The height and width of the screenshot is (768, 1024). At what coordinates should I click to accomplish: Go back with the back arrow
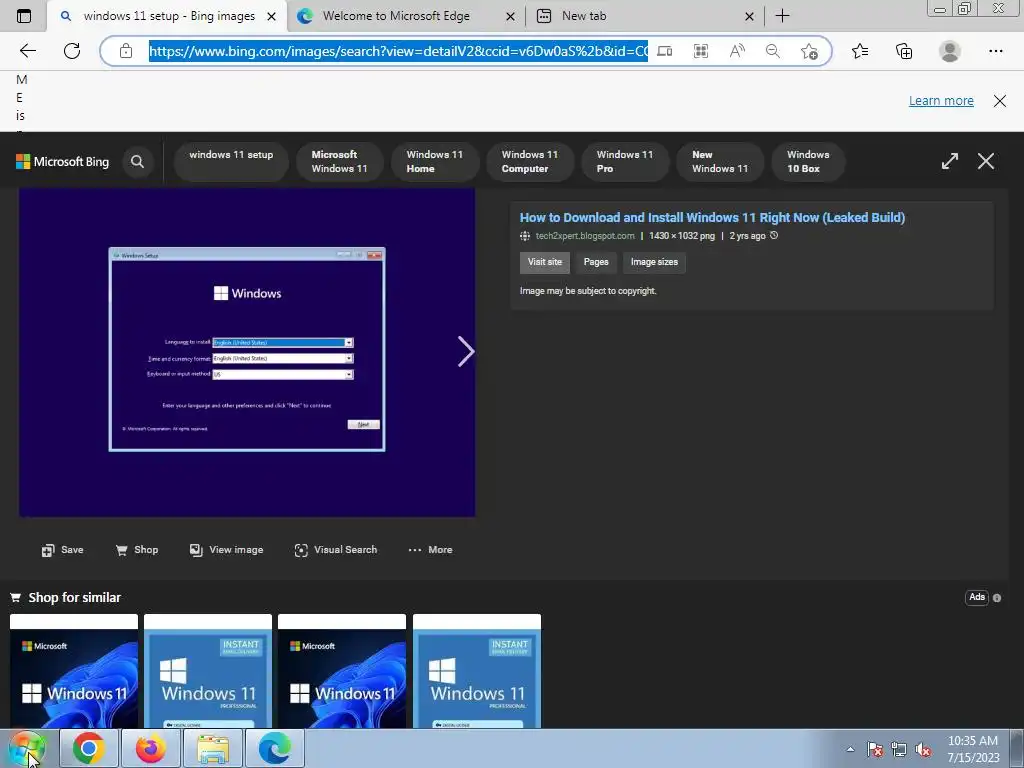[x=27, y=51]
